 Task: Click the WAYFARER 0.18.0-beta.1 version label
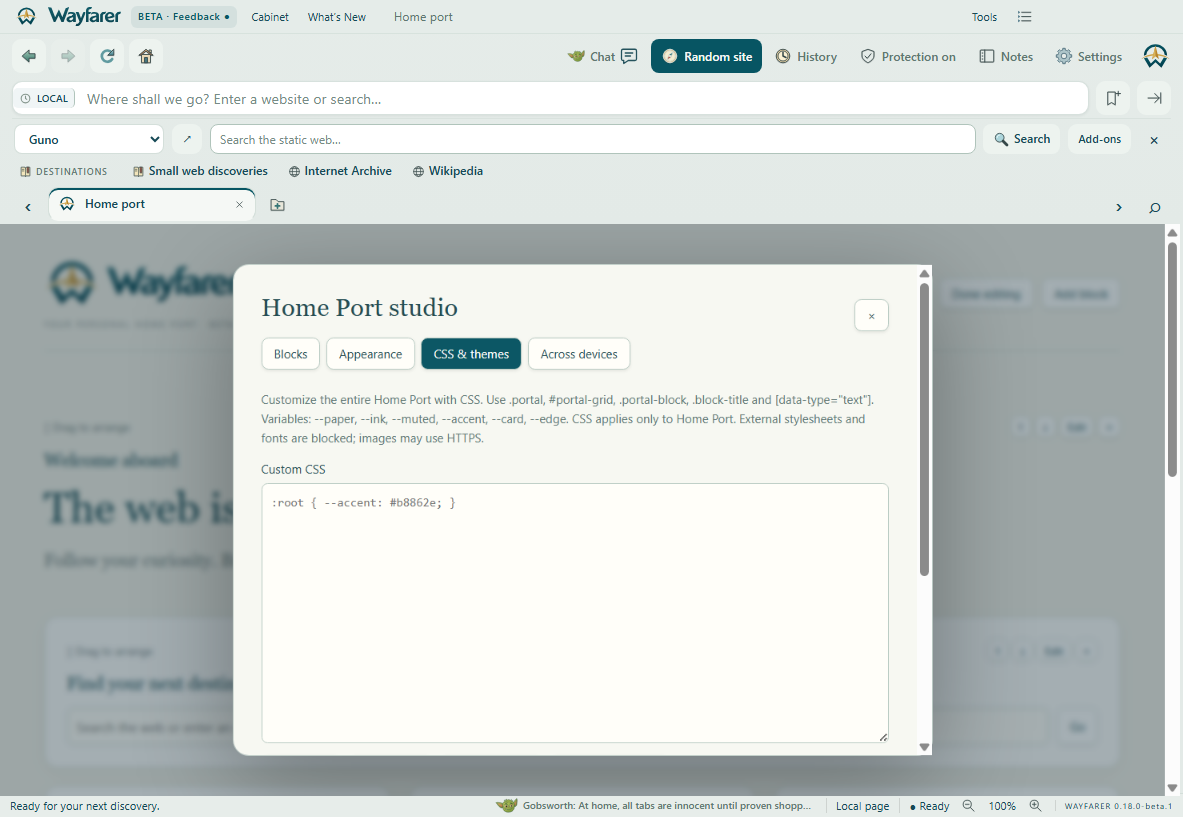[x=1118, y=806]
